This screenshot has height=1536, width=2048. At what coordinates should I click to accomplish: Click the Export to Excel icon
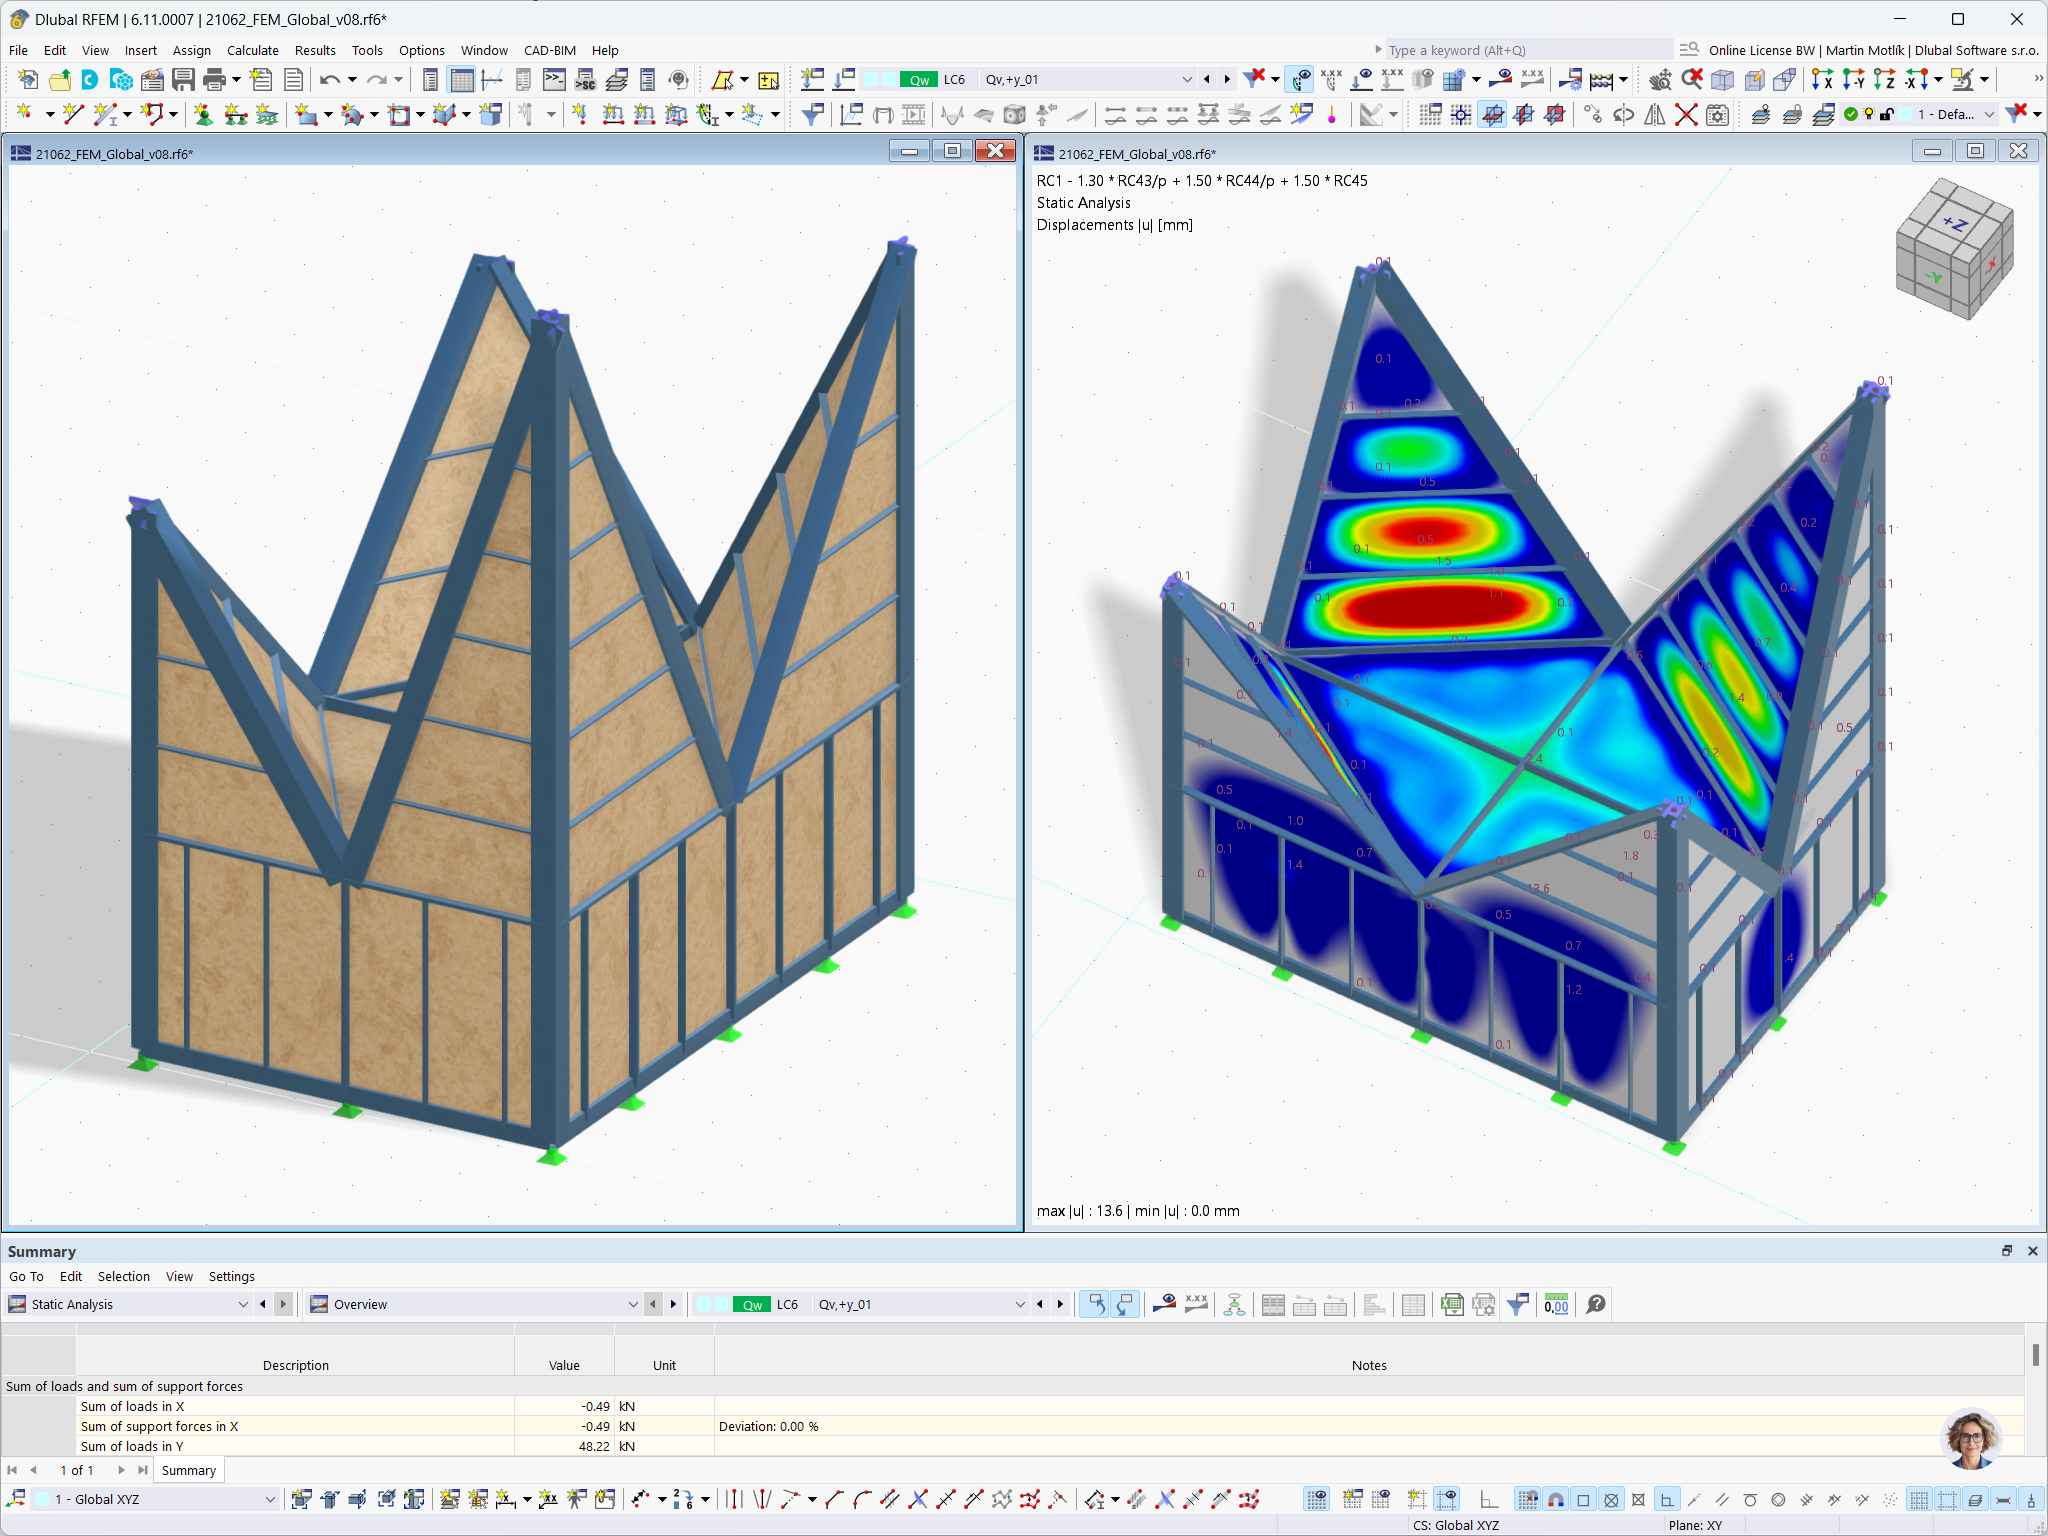pyautogui.click(x=1452, y=1304)
